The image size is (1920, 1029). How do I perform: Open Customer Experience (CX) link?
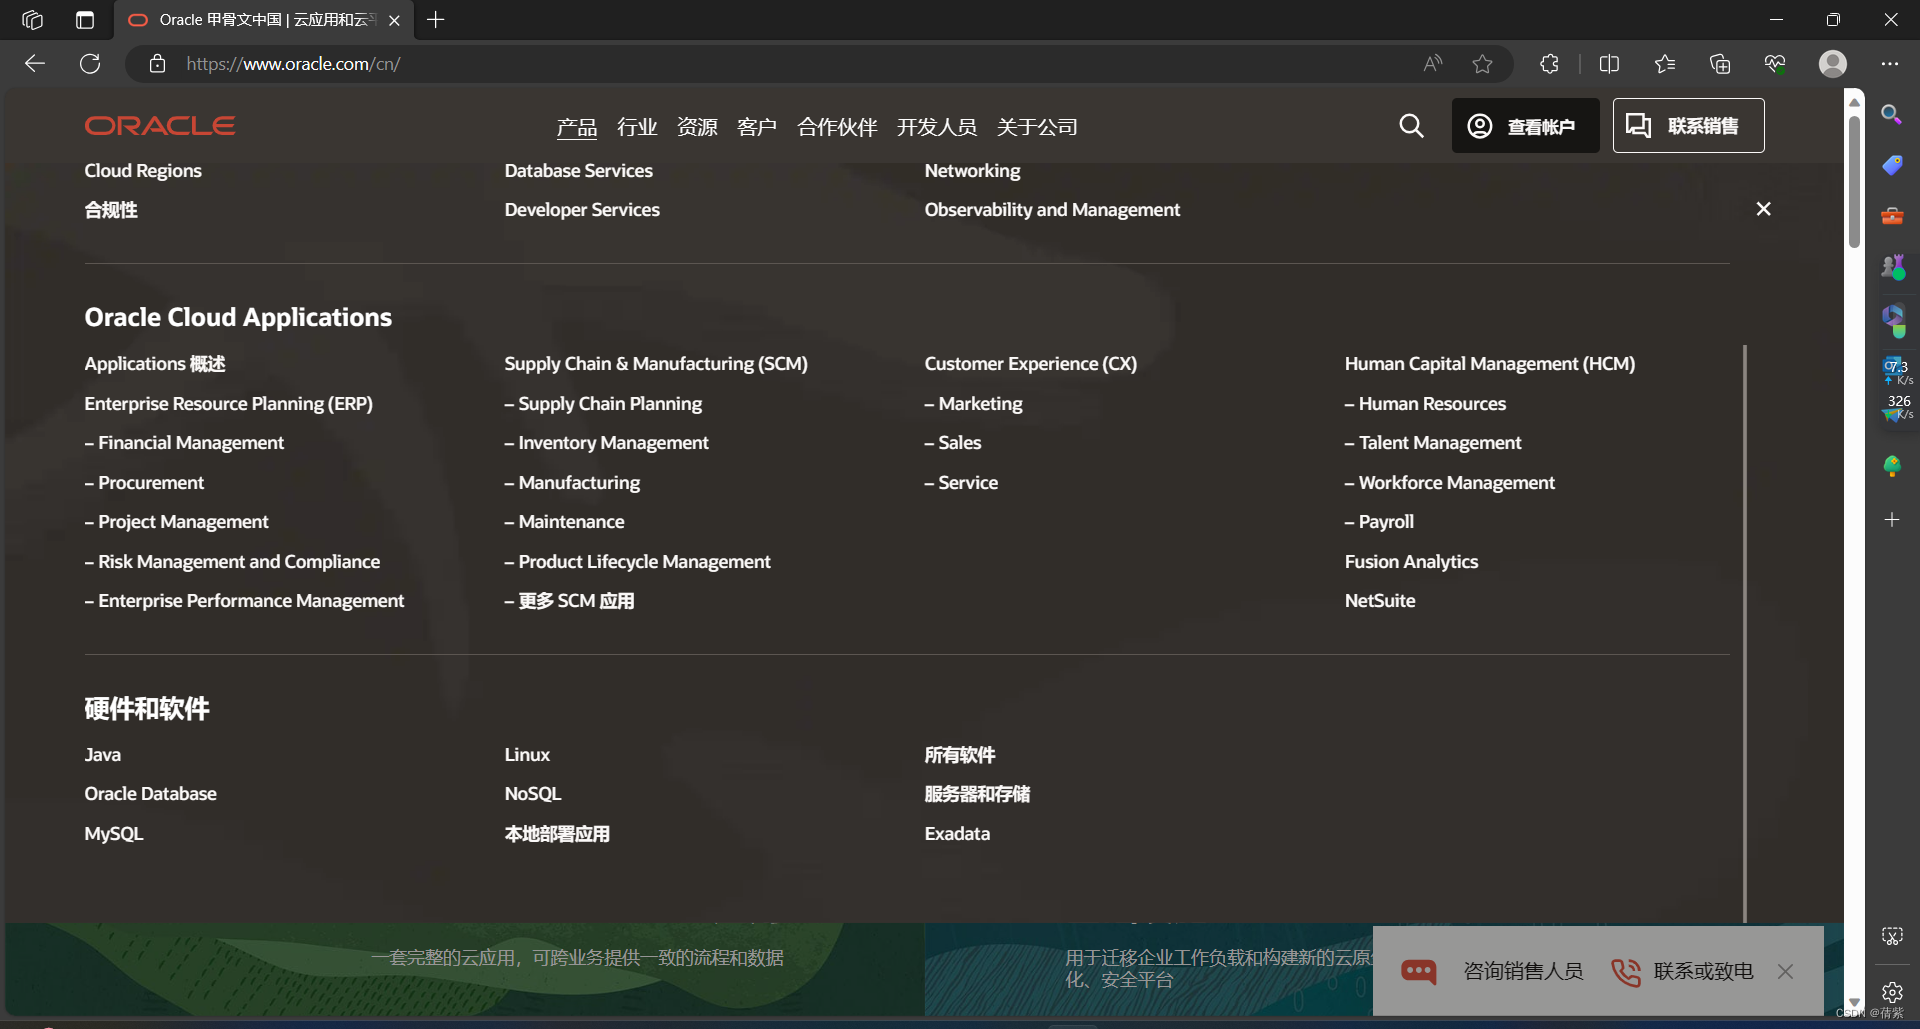pyautogui.click(x=1030, y=364)
